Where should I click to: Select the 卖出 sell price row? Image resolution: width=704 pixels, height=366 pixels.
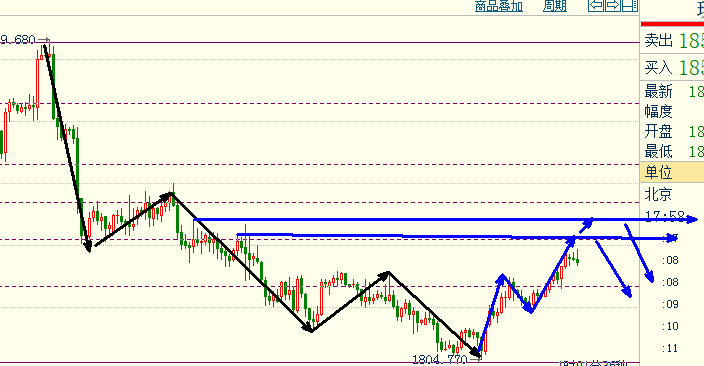click(672, 40)
